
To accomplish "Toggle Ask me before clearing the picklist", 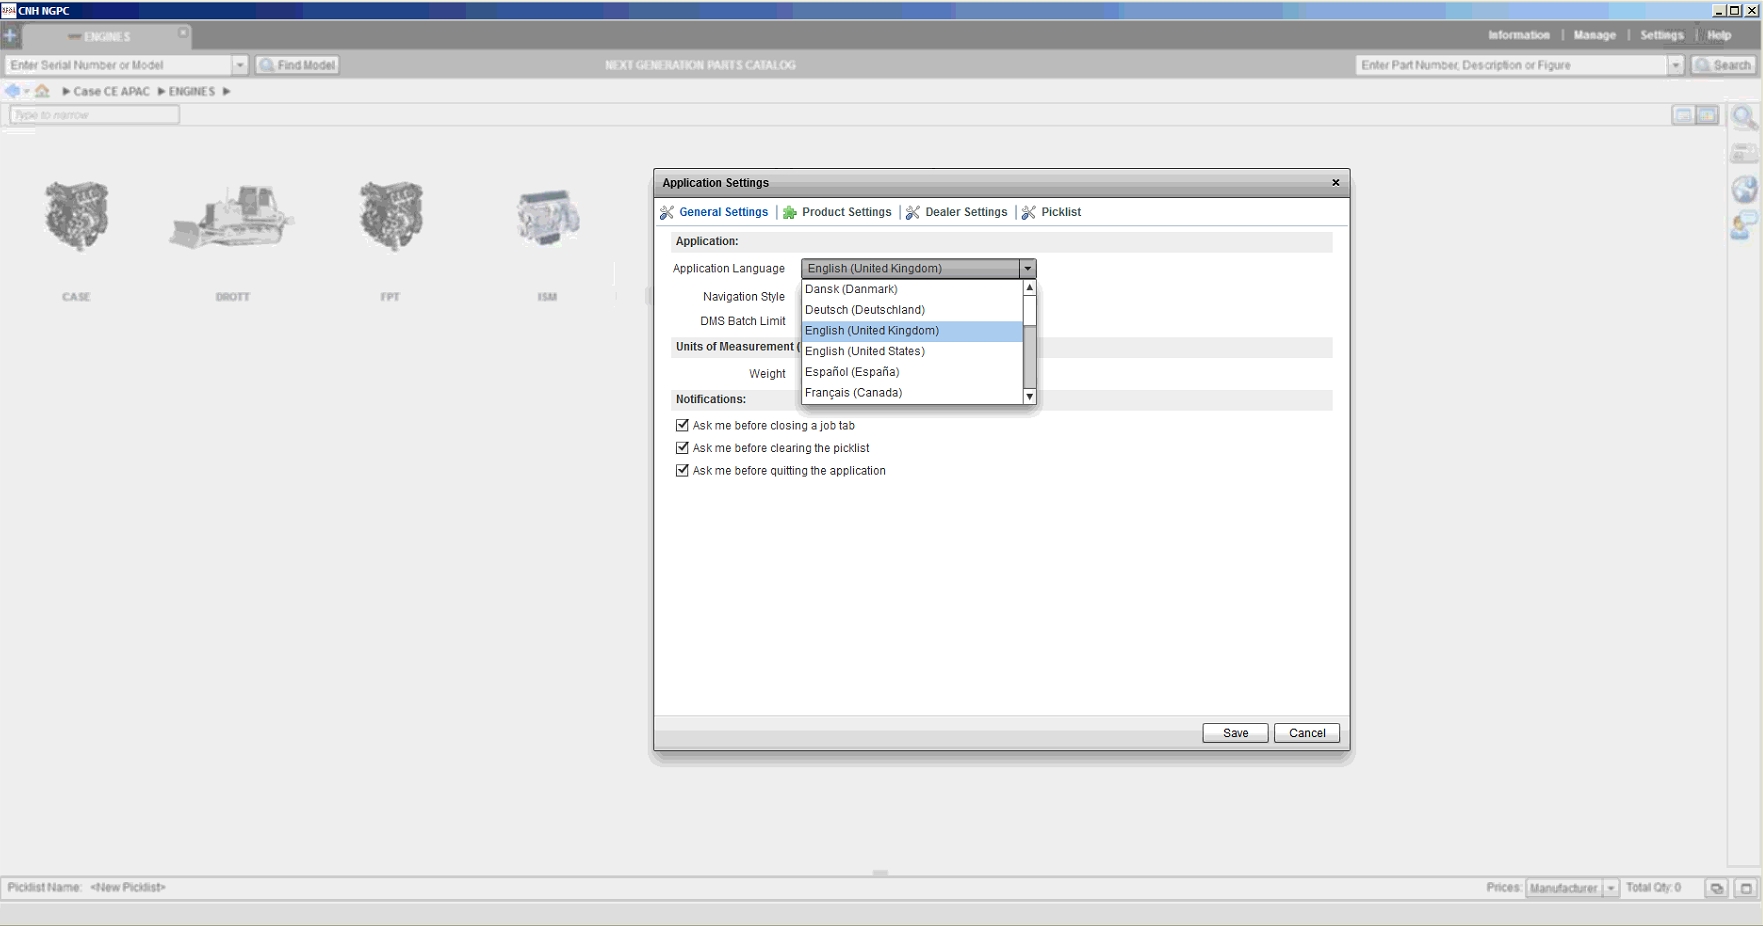I will click(x=682, y=448).
